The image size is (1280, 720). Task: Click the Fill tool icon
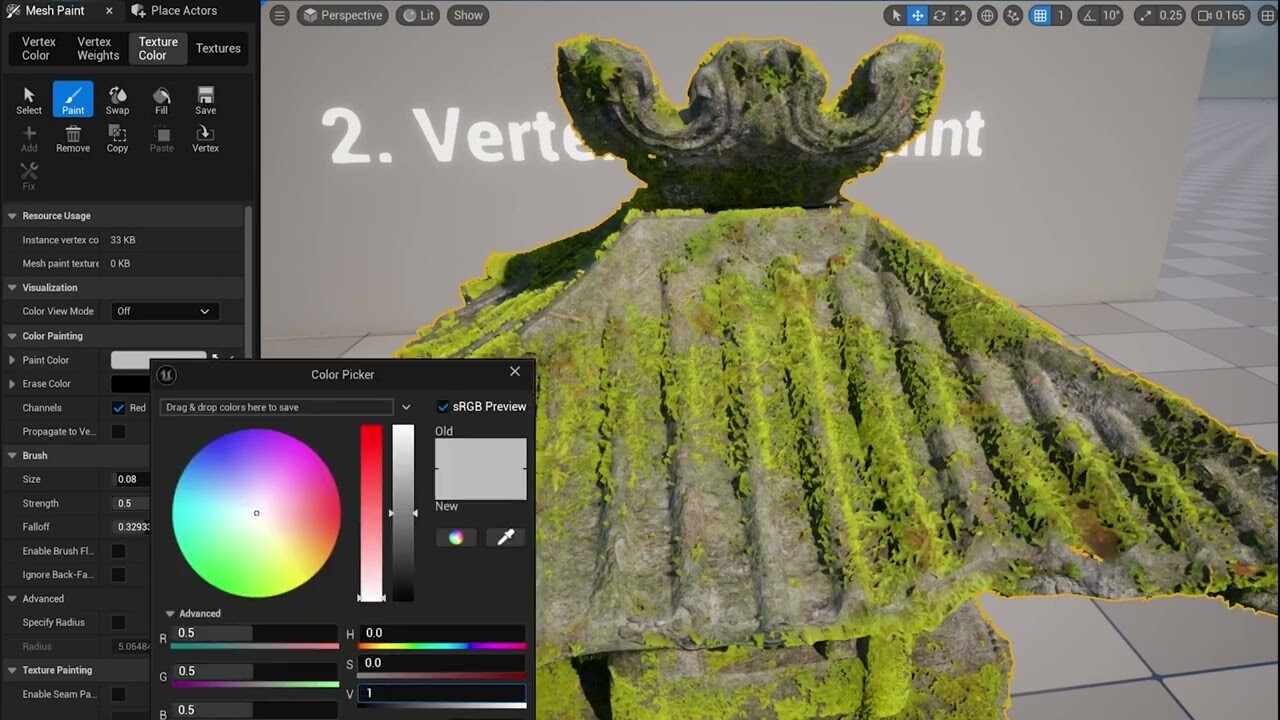(x=161, y=97)
